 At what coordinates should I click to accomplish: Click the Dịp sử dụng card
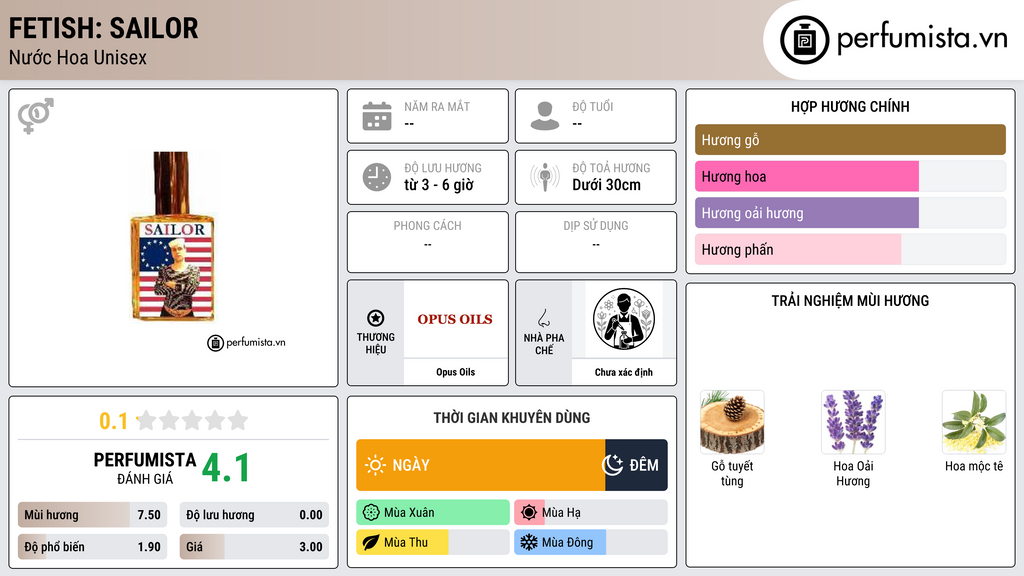(x=596, y=242)
